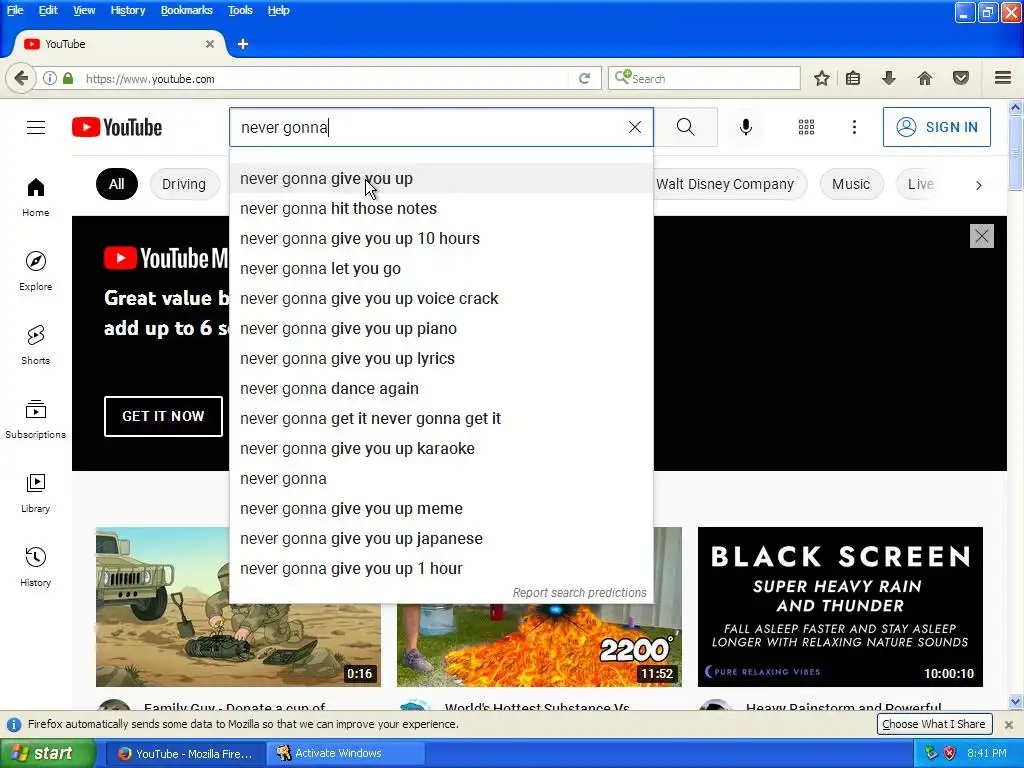The image size is (1024, 768).
Task: Dismiss the Firefox data notification bar
Action: [x=1009, y=725]
